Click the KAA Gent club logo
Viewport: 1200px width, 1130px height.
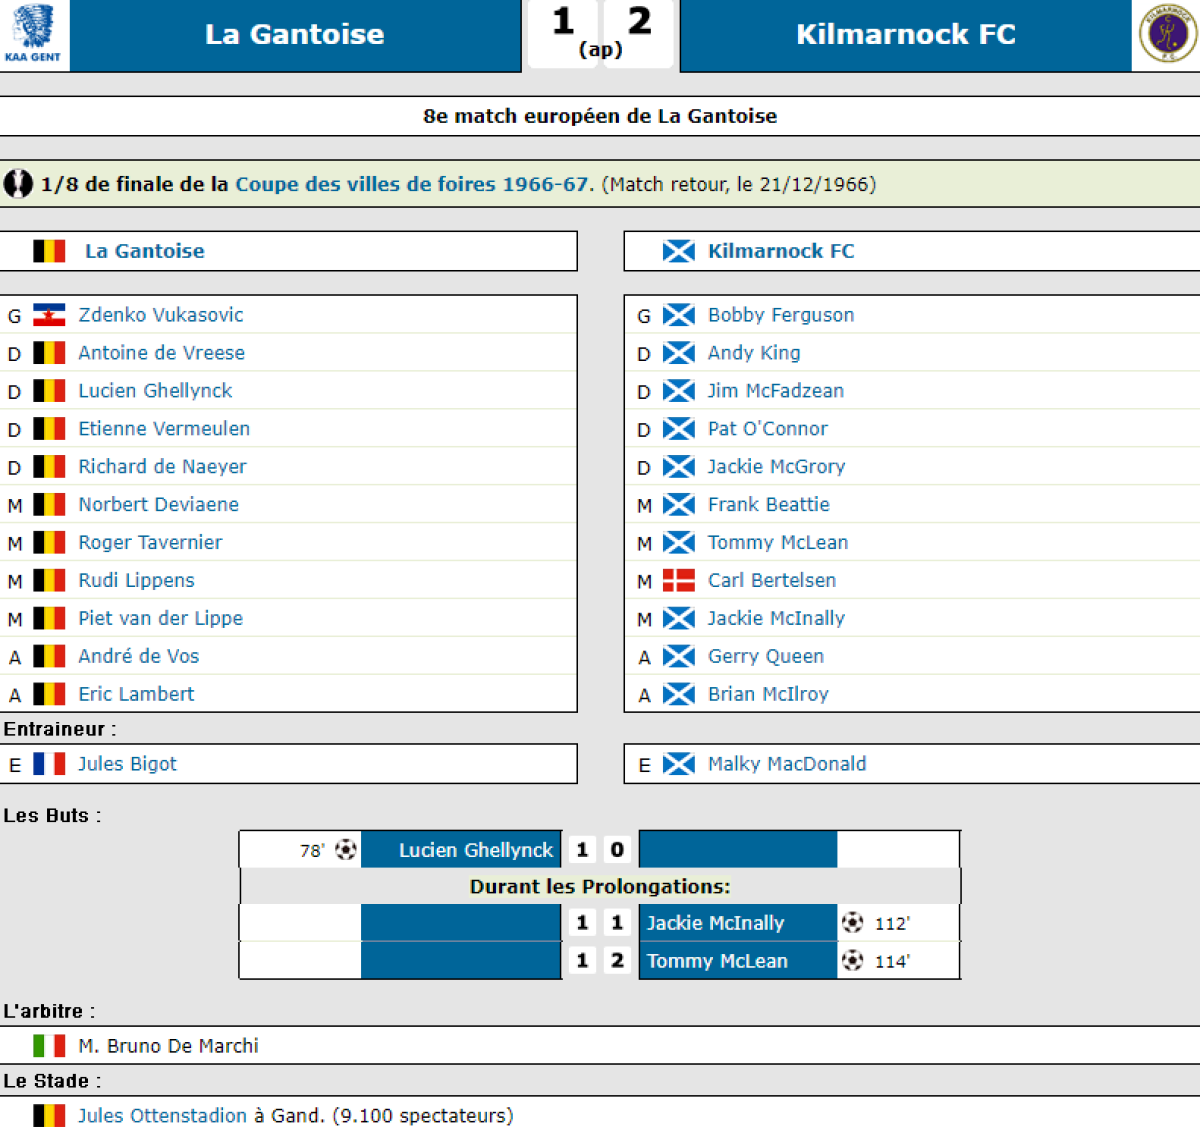(33, 33)
